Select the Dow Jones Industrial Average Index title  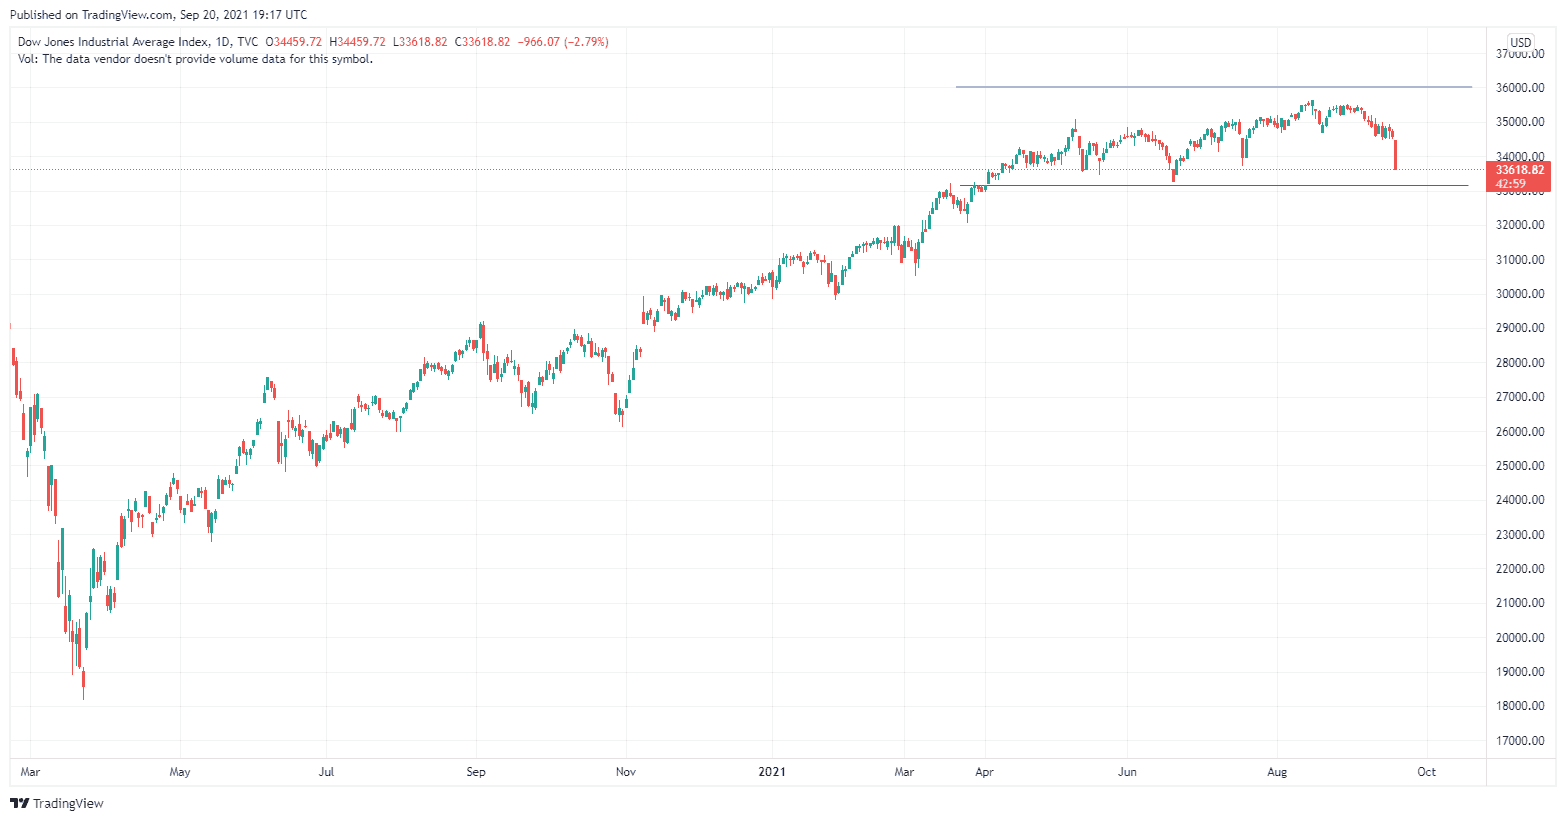click(113, 42)
